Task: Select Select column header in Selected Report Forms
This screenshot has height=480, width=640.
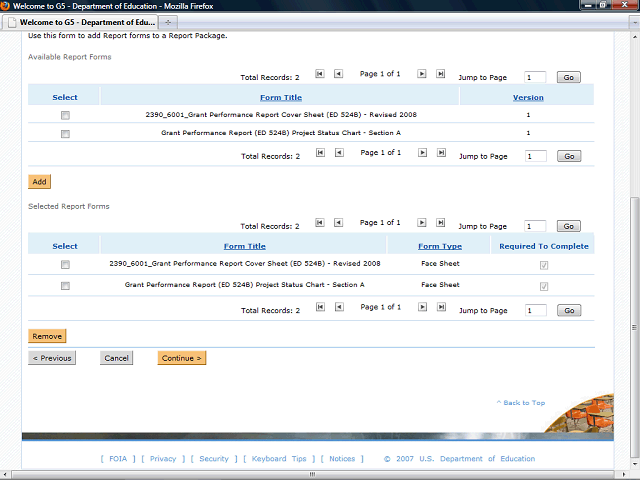Action: click(x=64, y=246)
